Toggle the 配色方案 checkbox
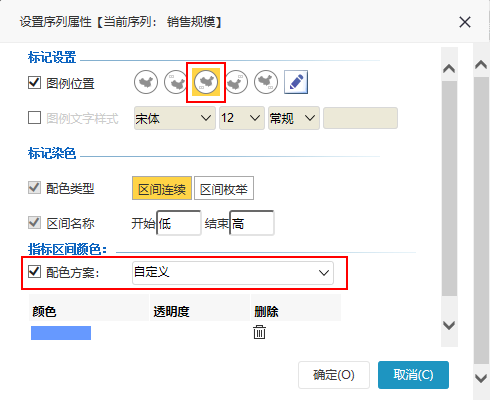Screen dimensions: 490x400 [x=34, y=272]
